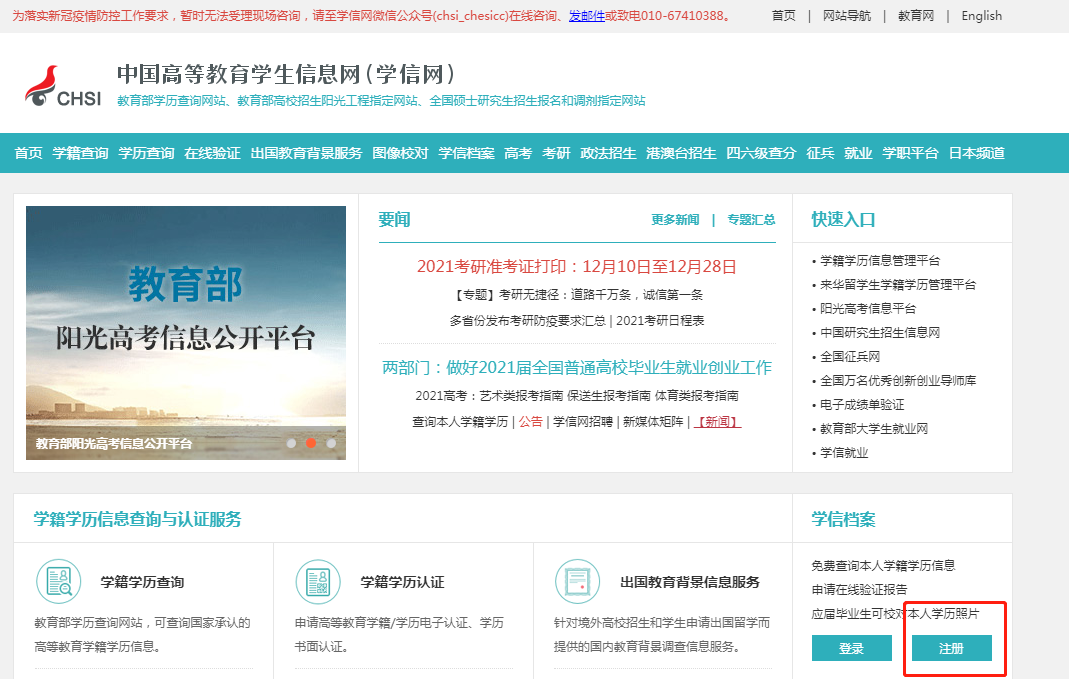This screenshot has width=1069, height=679.
Task: Open 政法招生 in the navigation bar
Action: click(608, 153)
